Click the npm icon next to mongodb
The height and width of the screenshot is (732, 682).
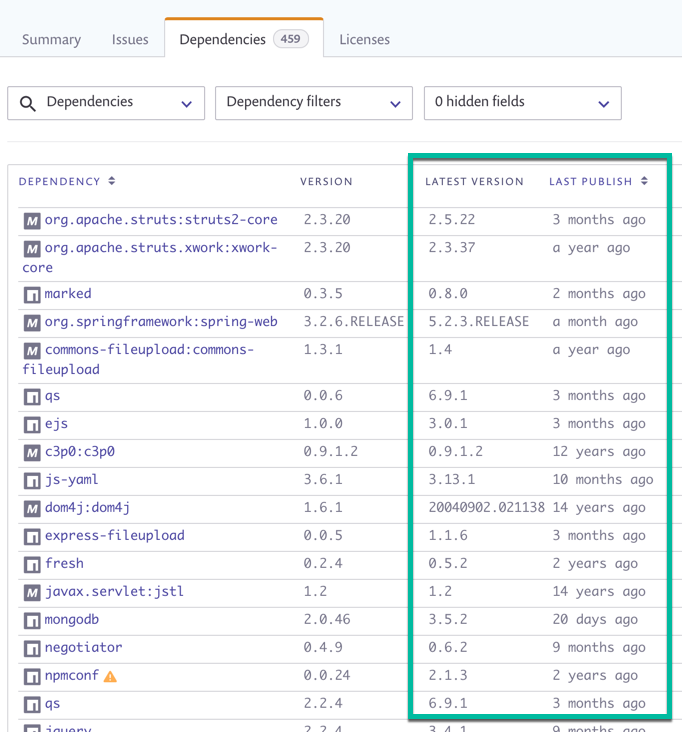coord(32,621)
